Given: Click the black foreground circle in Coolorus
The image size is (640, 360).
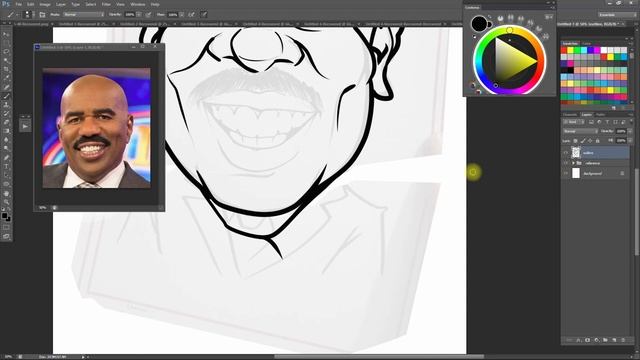Looking at the screenshot, I should point(479,24).
